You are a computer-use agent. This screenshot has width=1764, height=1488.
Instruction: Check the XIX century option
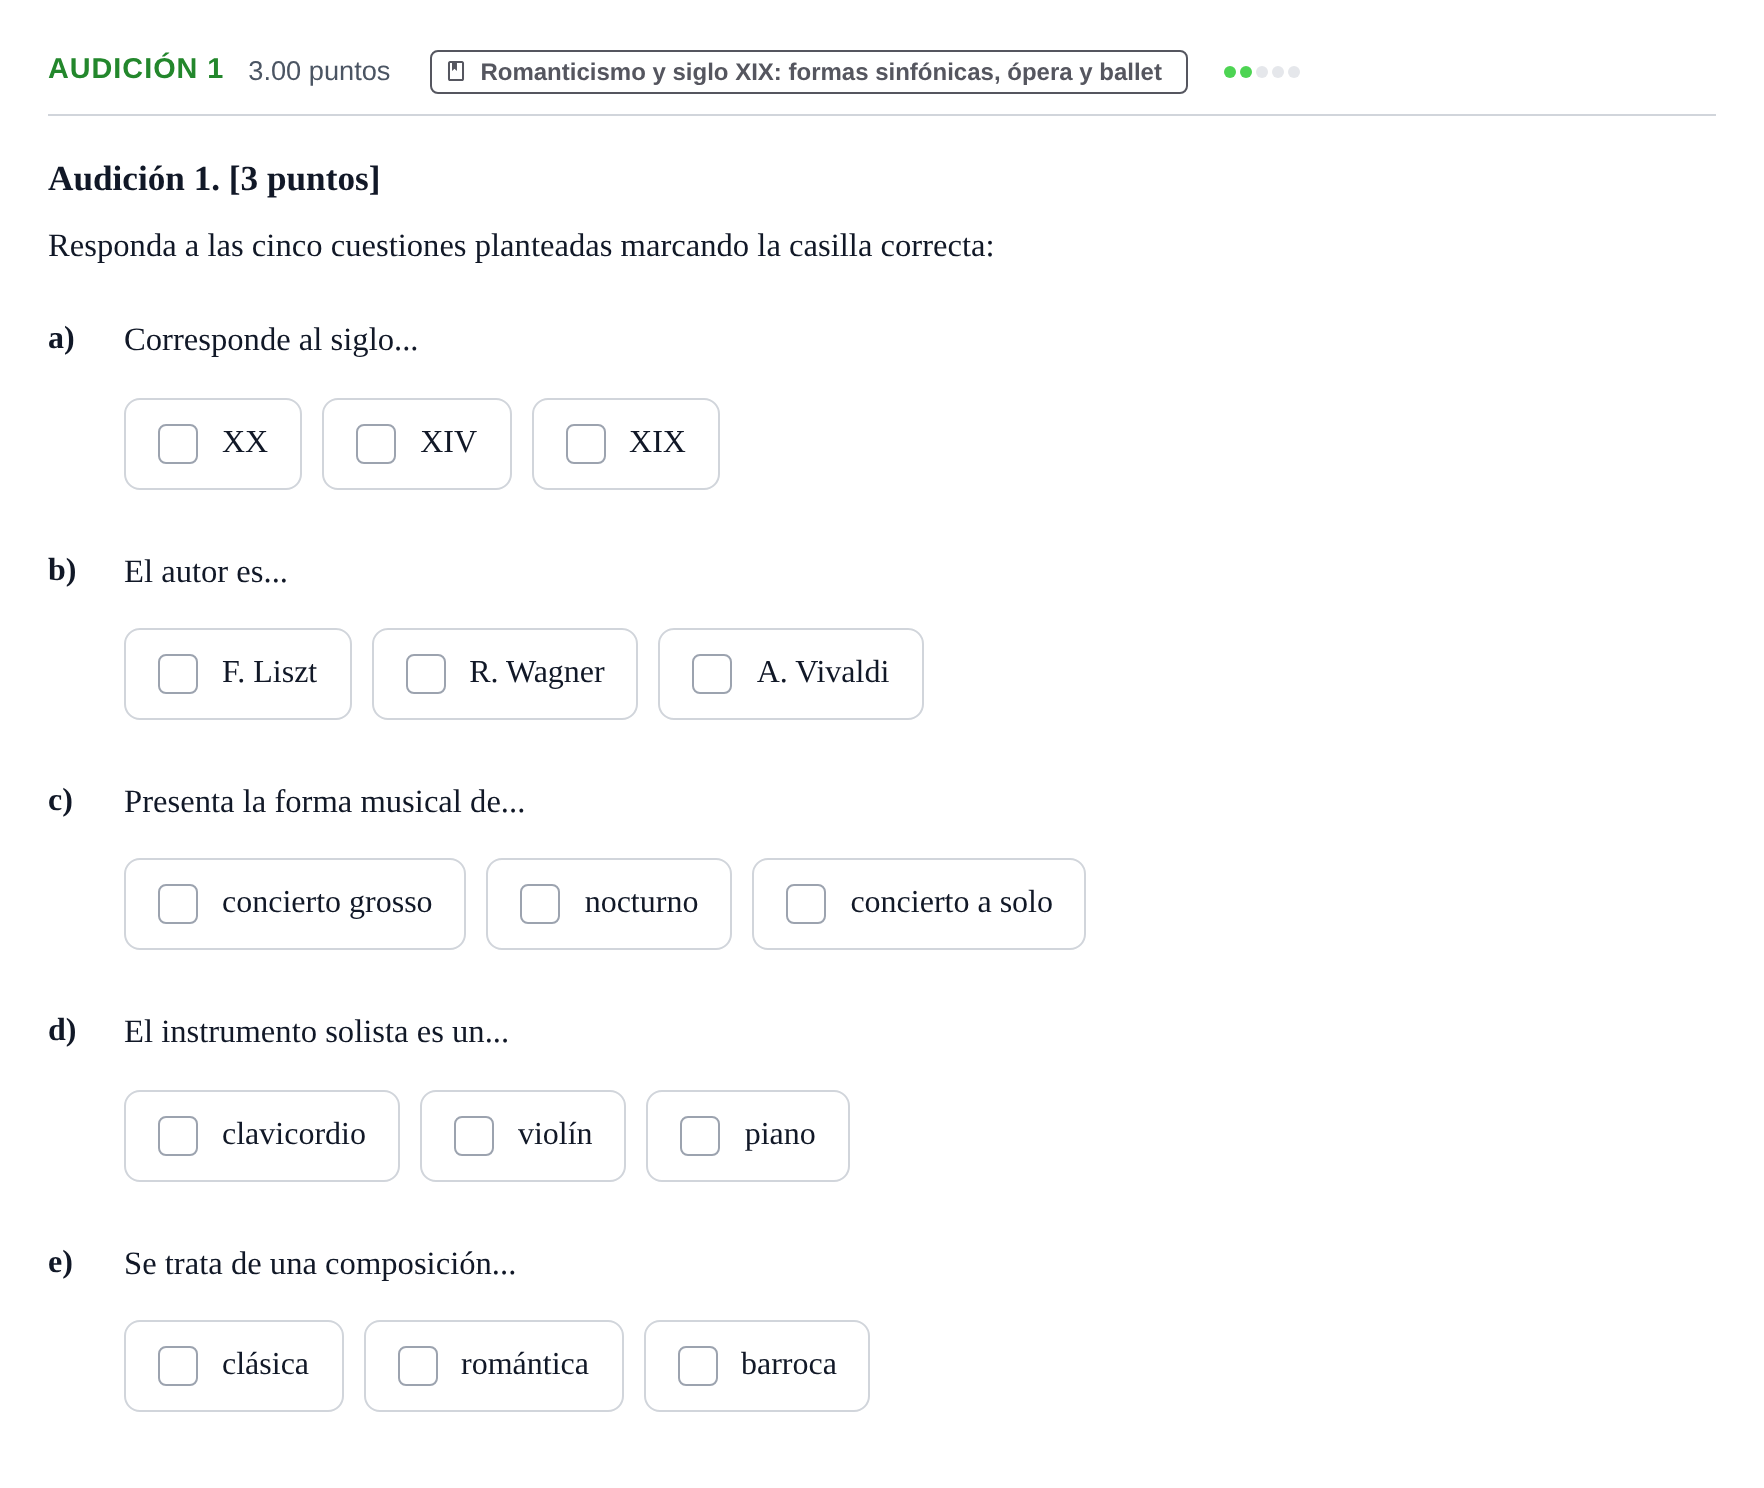pos(586,444)
